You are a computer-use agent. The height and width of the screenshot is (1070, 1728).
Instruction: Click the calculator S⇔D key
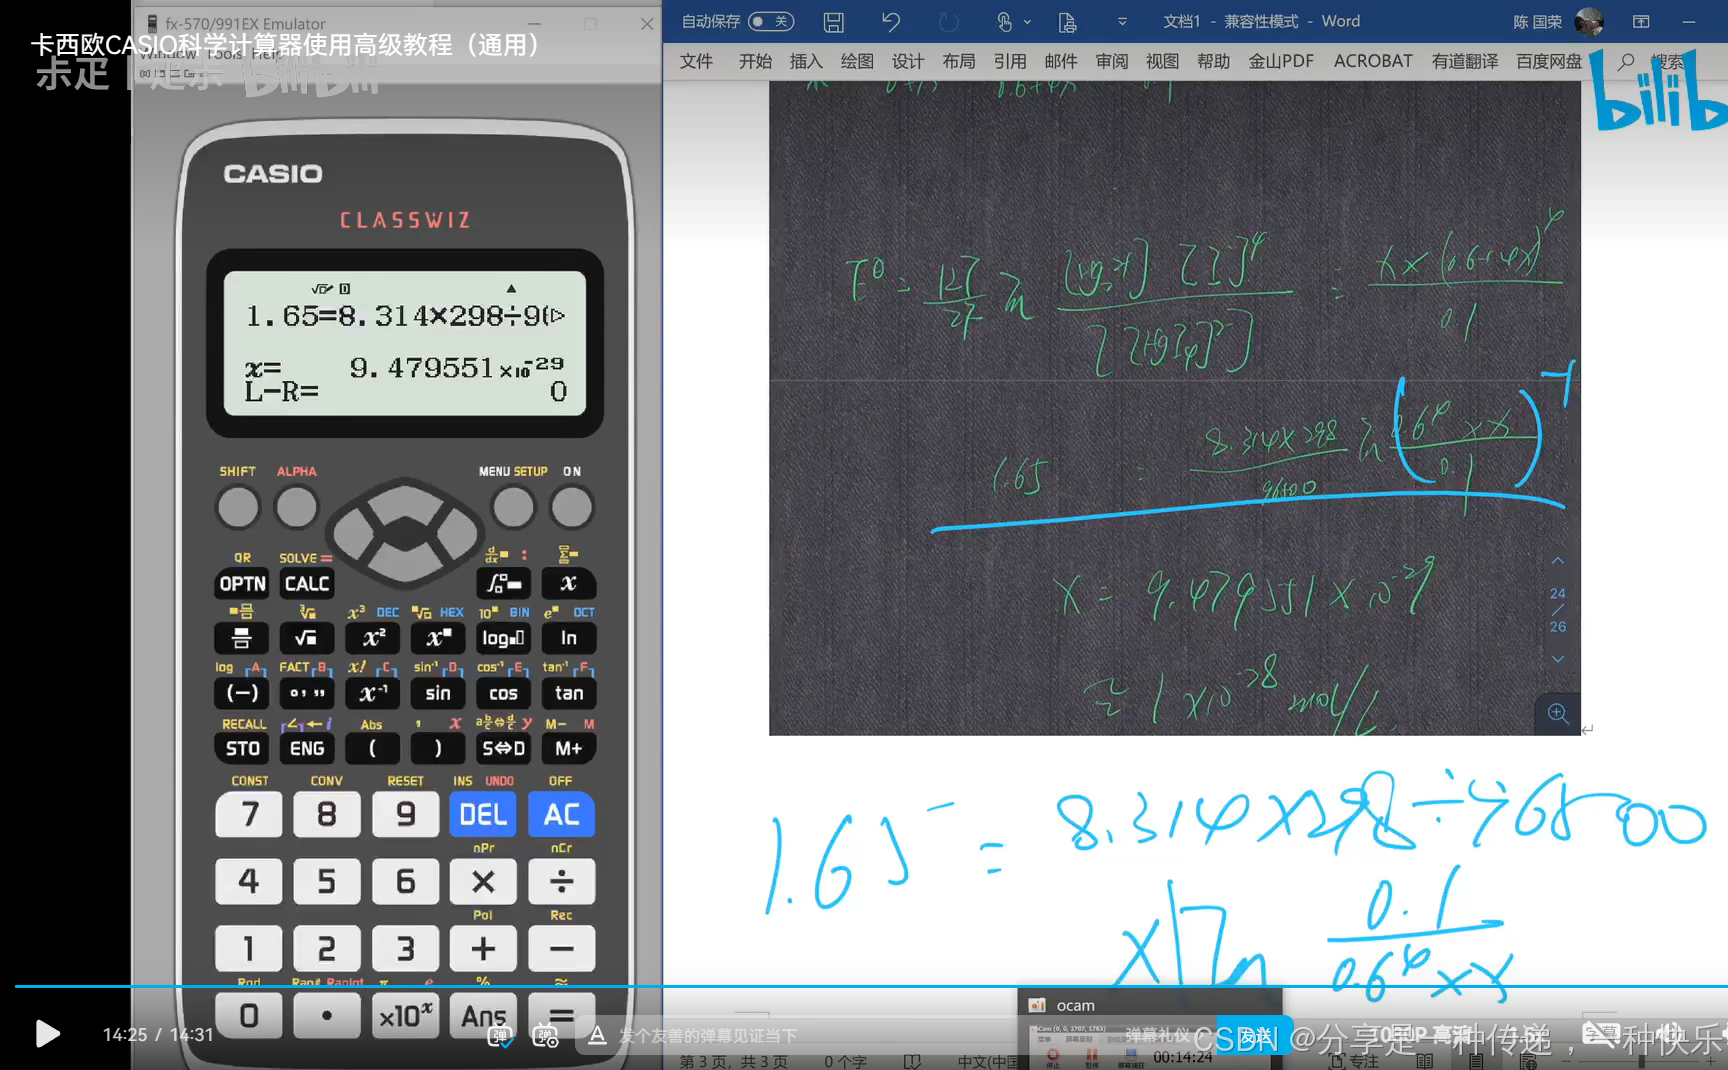[503, 748]
